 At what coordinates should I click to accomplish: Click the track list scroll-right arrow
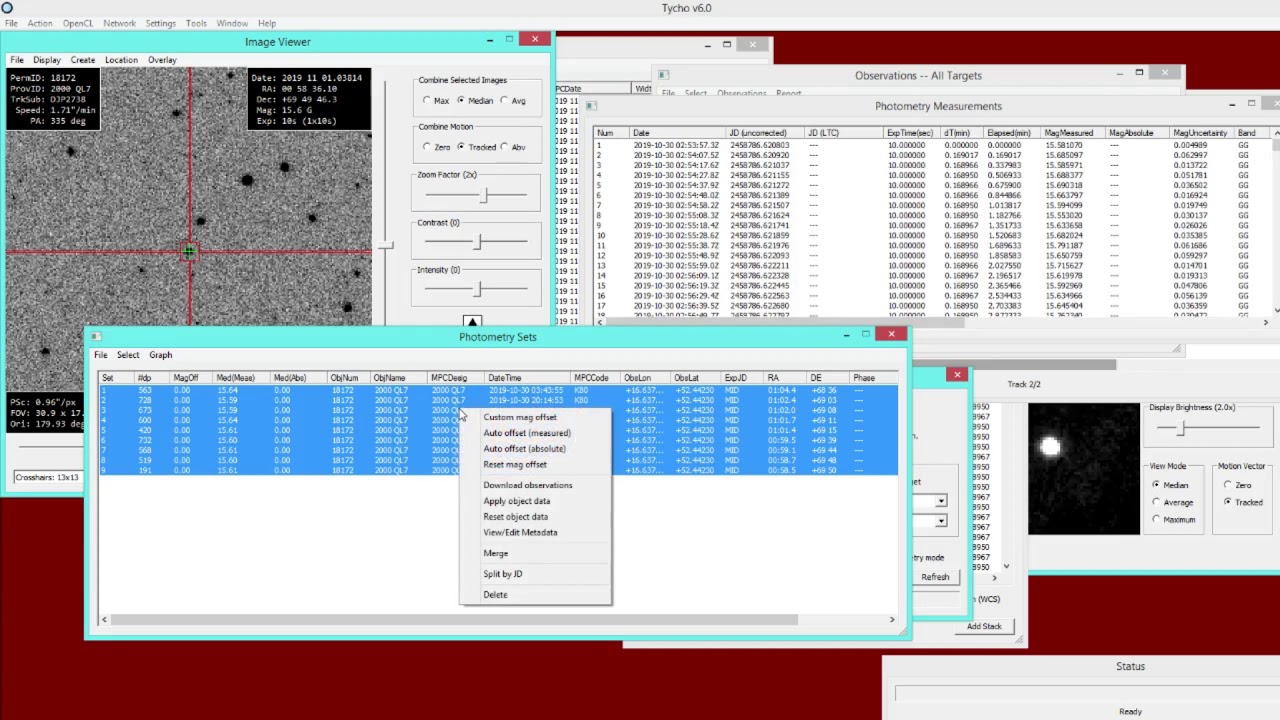click(994, 578)
